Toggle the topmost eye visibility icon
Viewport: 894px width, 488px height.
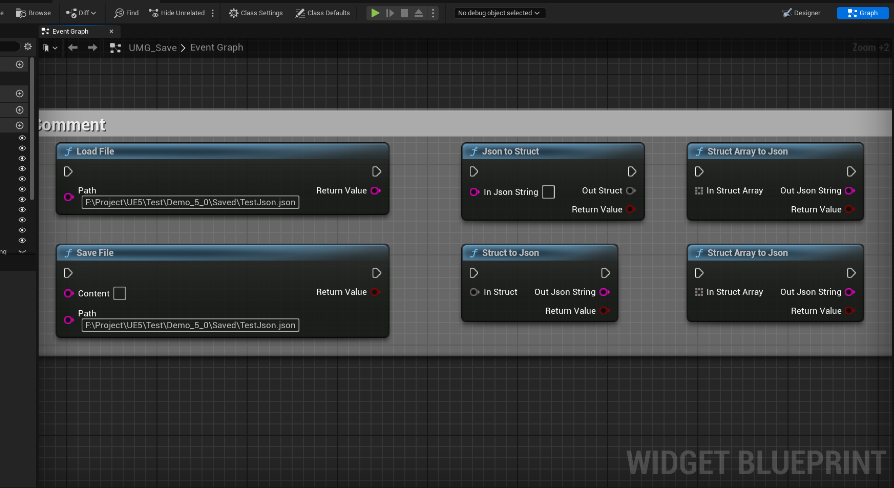click(x=22, y=140)
